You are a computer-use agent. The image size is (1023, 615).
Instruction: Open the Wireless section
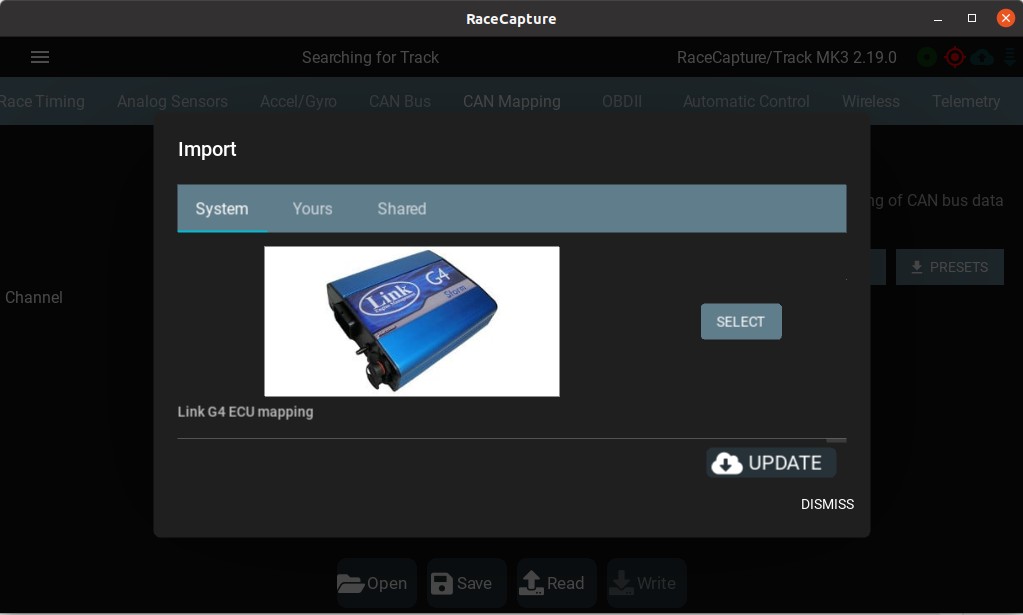click(x=871, y=102)
